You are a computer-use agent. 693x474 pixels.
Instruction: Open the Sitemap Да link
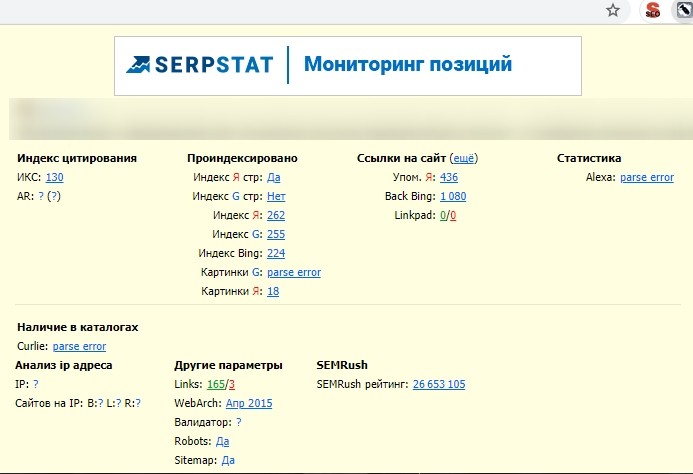(228, 460)
